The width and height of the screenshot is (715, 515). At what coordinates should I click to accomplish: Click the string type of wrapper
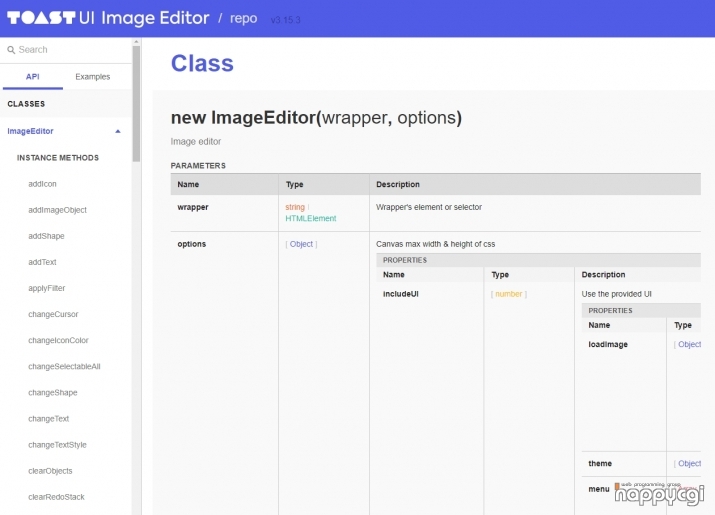(295, 207)
